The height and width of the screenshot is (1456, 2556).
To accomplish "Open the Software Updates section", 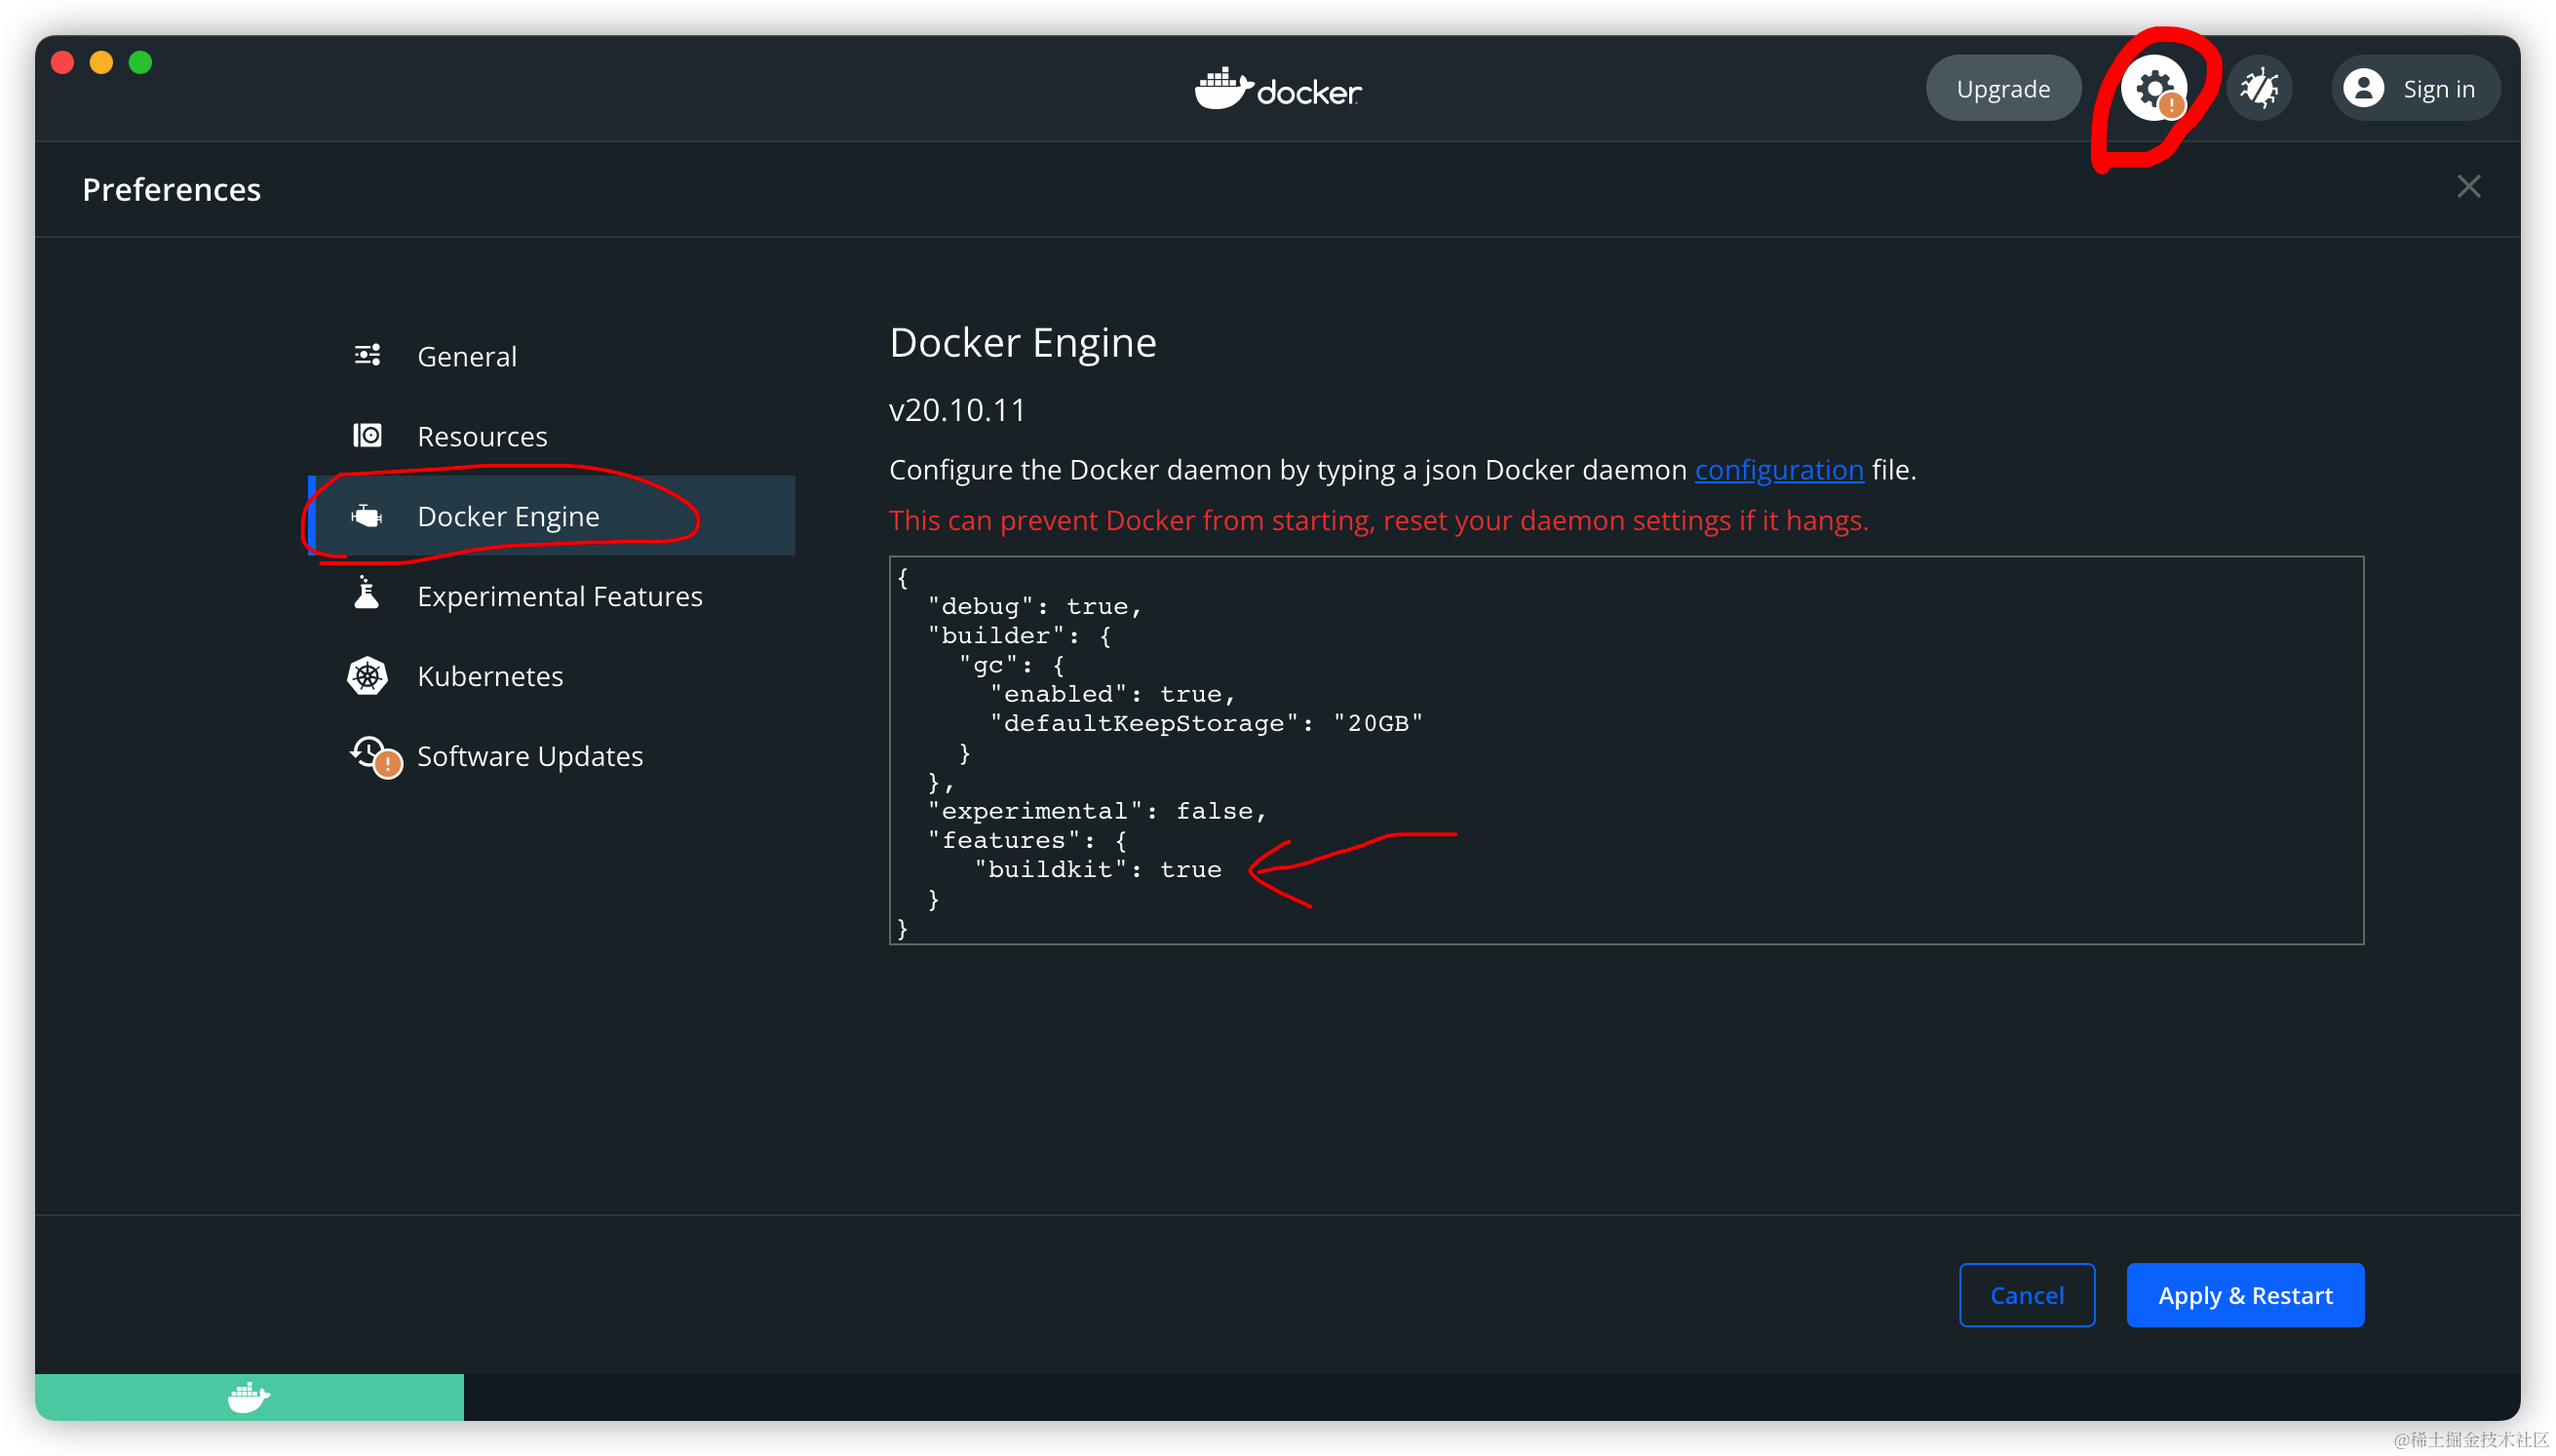I will click(x=552, y=756).
